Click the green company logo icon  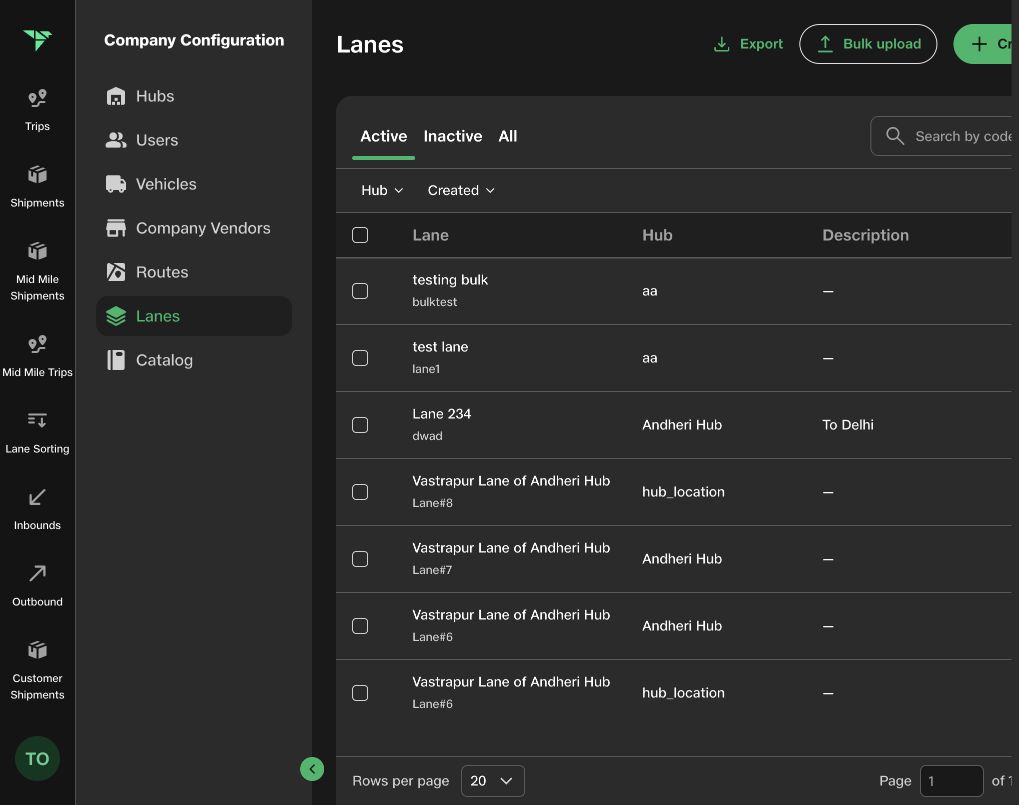(37, 40)
